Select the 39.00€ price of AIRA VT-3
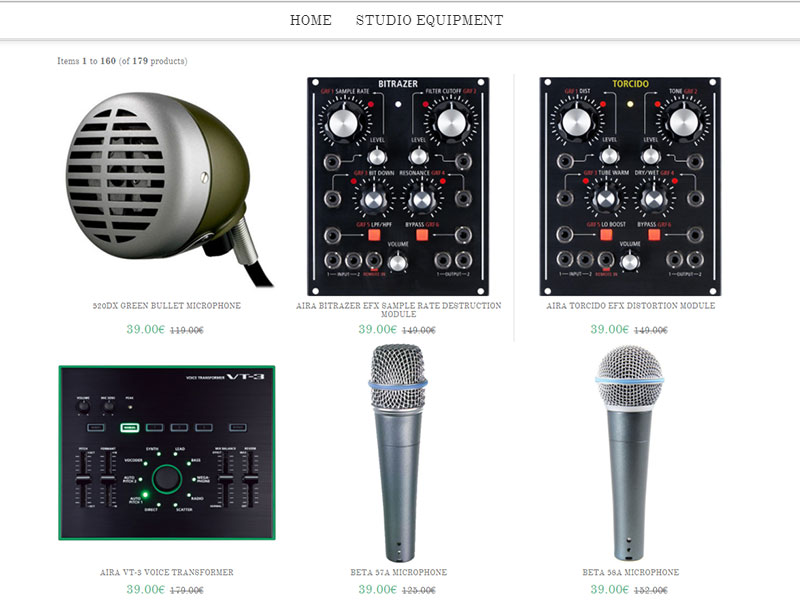The height and width of the screenshot is (600, 800). 145,590
